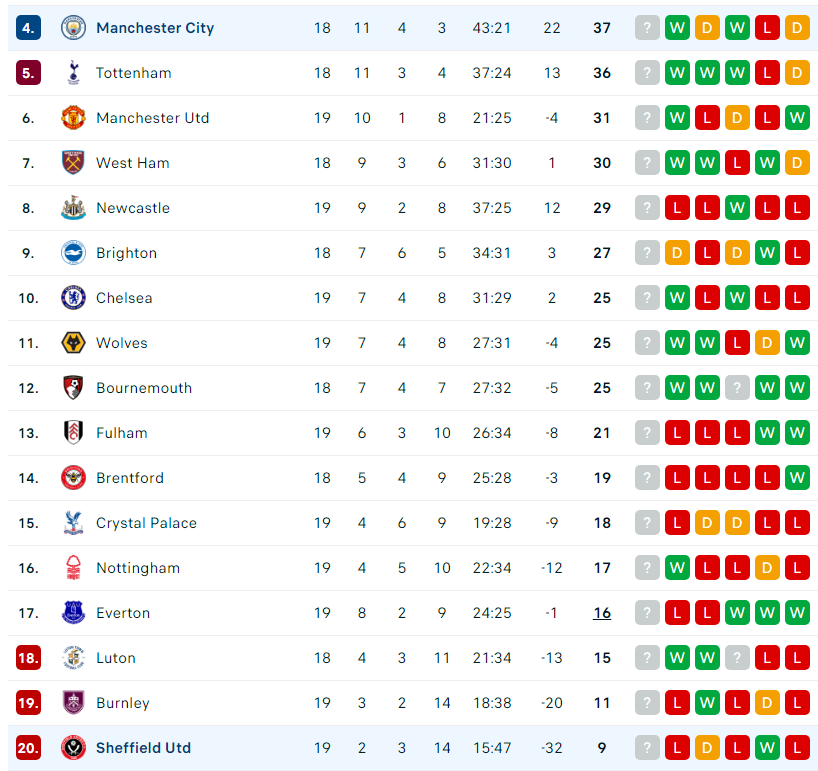This screenshot has width=818, height=771.
Task: Open the West Ham team link
Action: (133, 163)
